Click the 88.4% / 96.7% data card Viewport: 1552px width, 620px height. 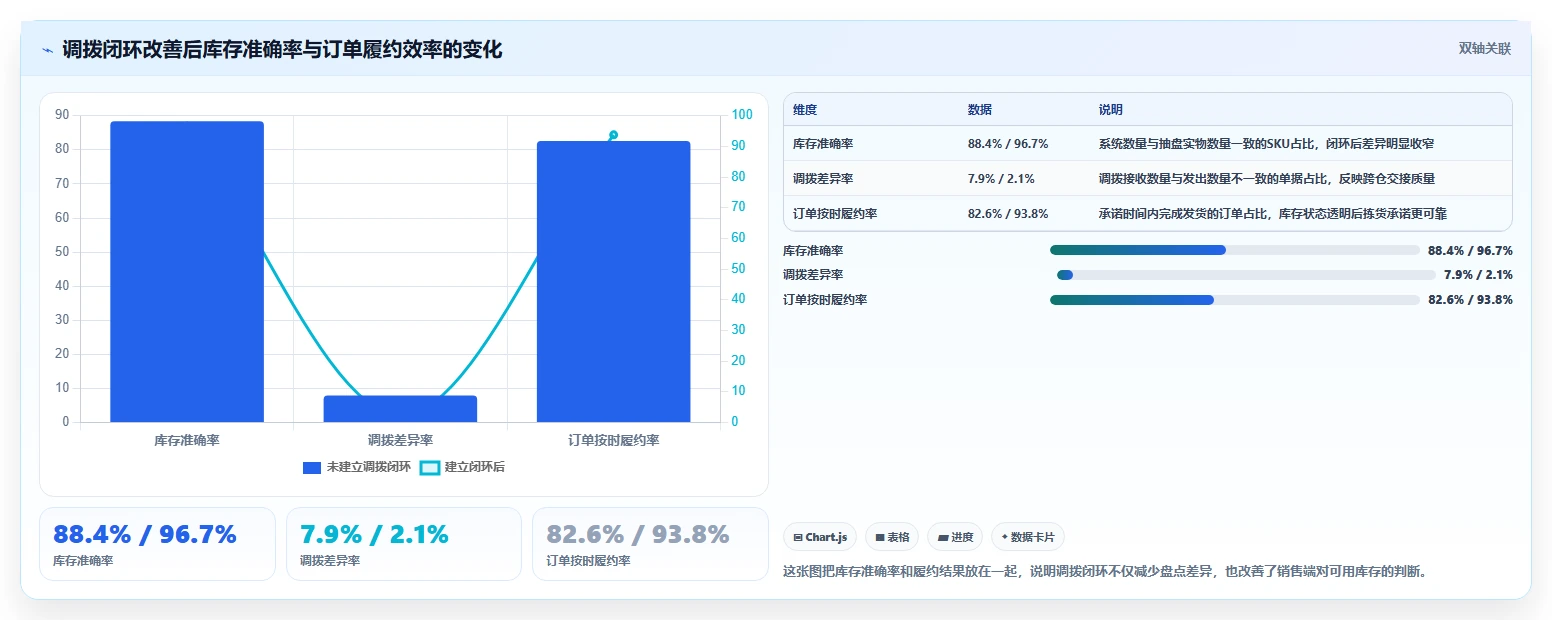157,544
